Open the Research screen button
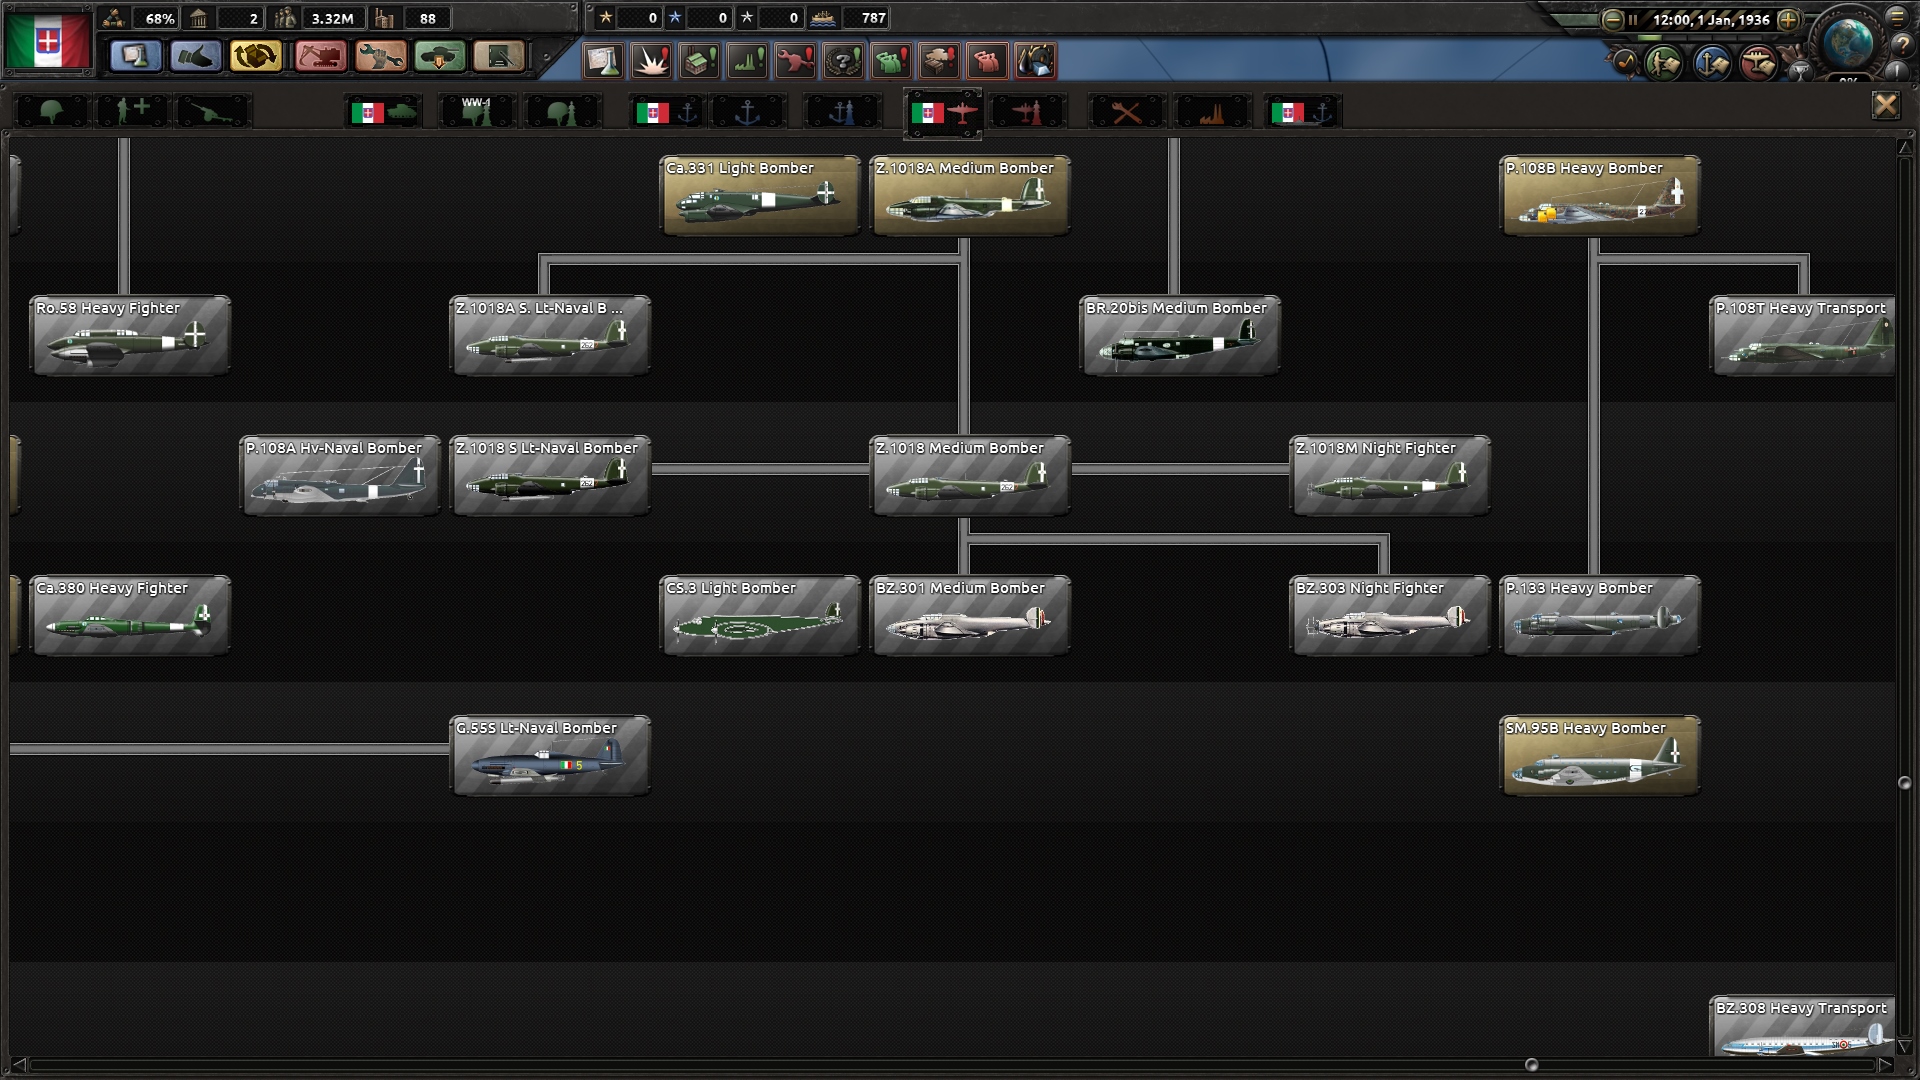The width and height of the screenshot is (1920, 1080). pos(136,57)
